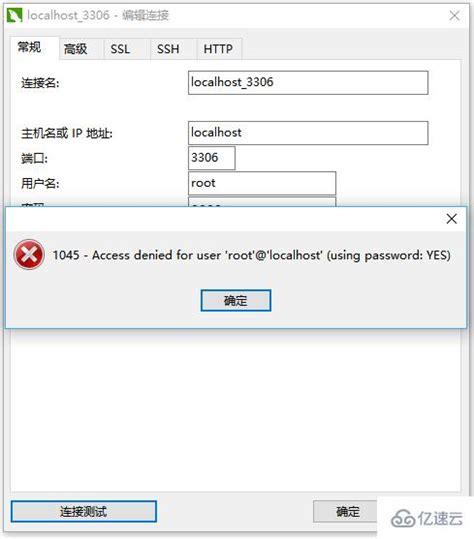Focus the 主机名或 IP 地址 field
The height and width of the screenshot is (539, 474).
pyautogui.click(x=308, y=133)
